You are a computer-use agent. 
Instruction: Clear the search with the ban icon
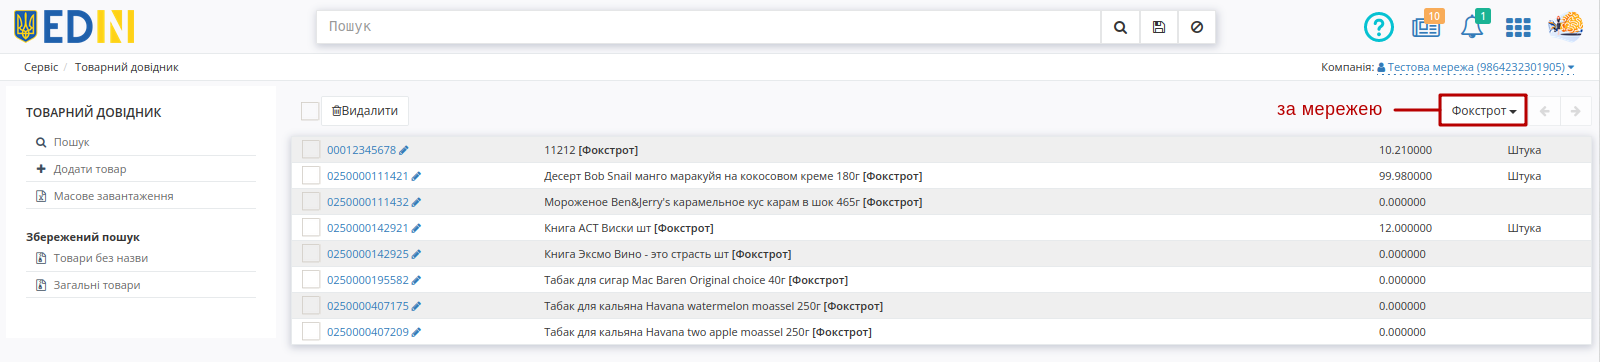click(x=1196, y=28)
